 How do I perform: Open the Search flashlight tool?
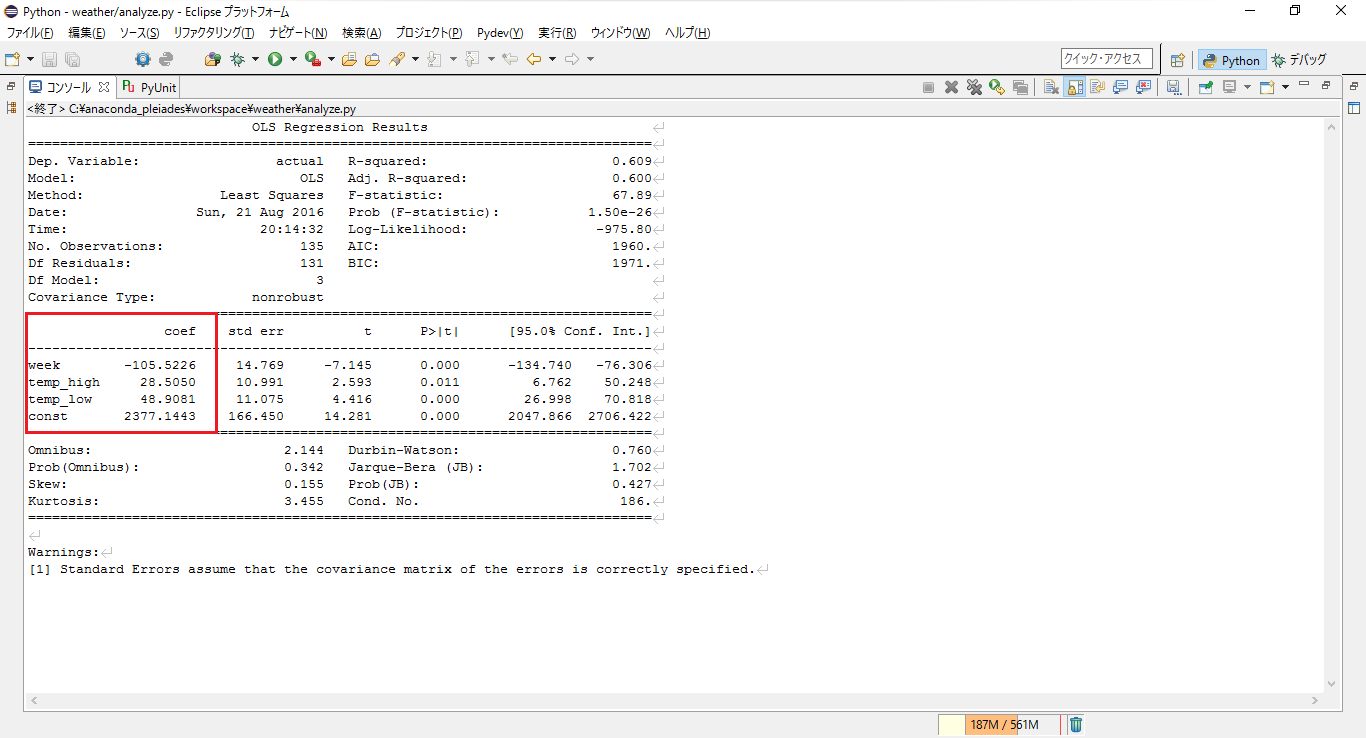[400, 58]
